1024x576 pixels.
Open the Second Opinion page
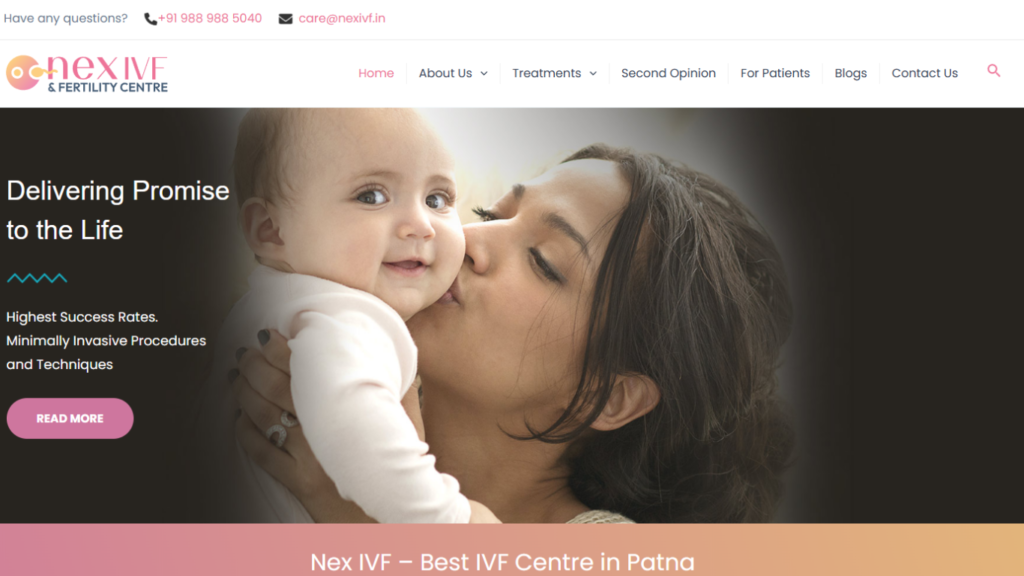click(668, 73)
